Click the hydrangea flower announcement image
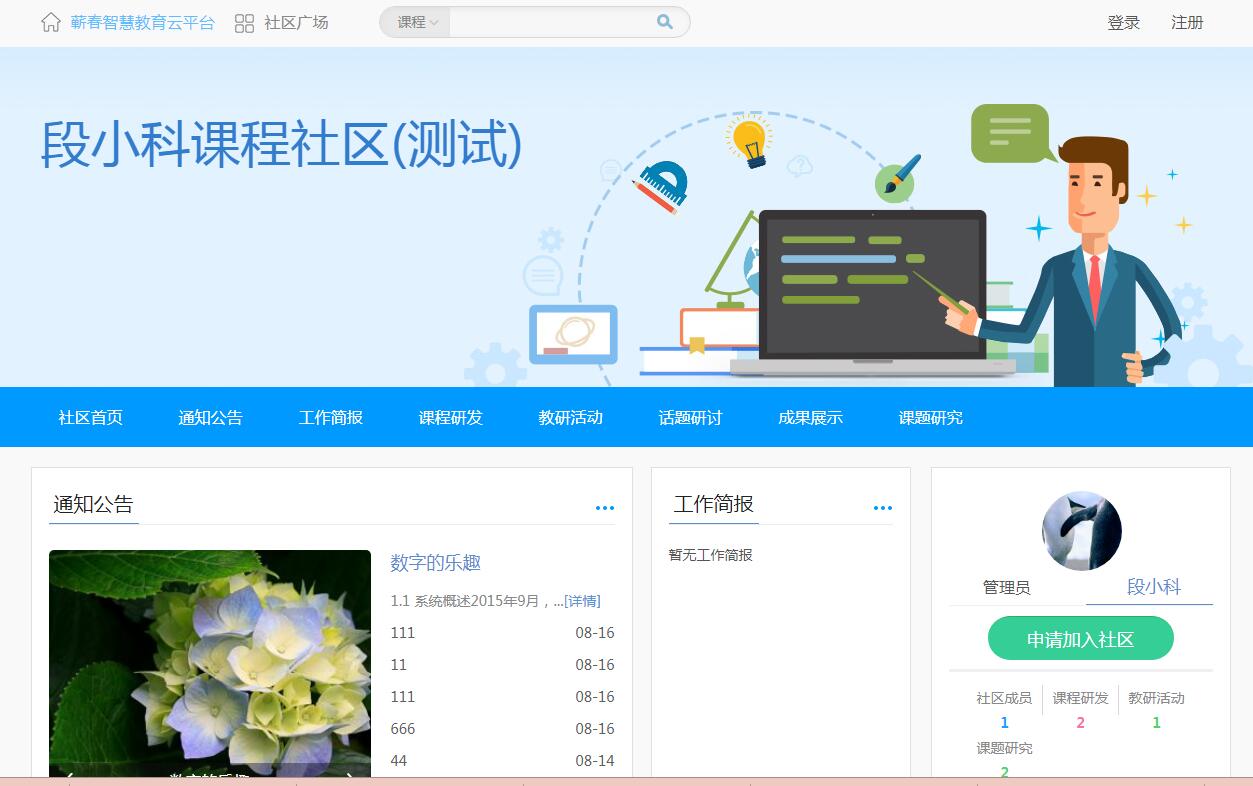Viewport: 1253px width, 786px height. click(210, 660)
